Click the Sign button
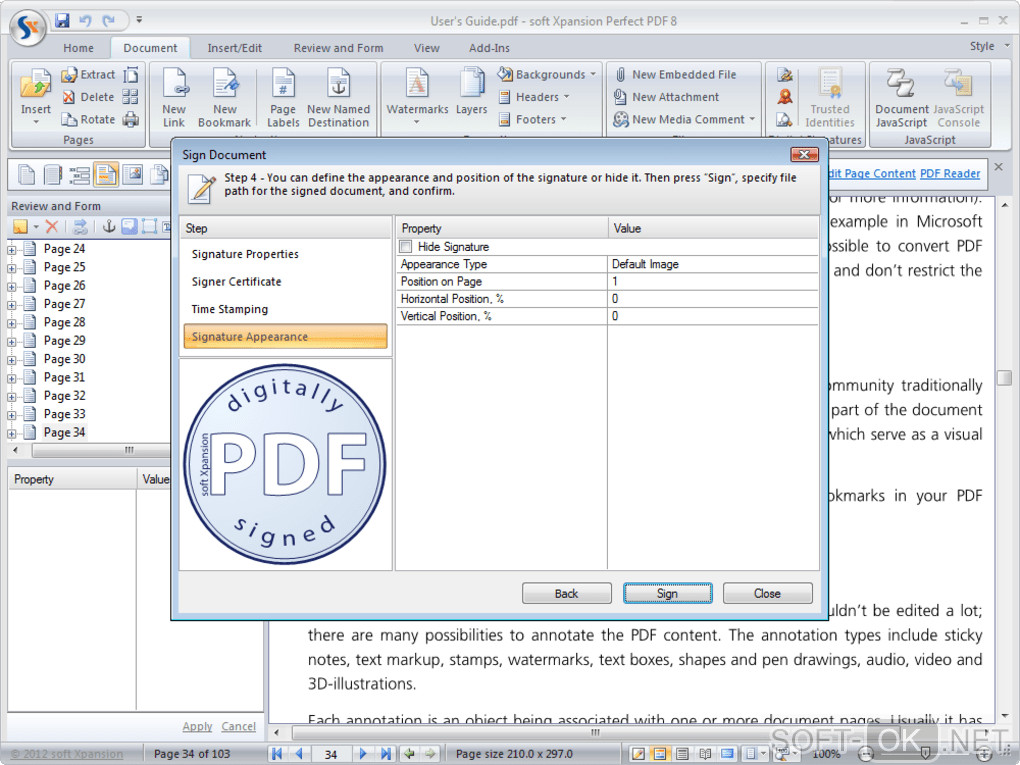The height and width of the screenshot is (765, 1020). pyautogui.click(x=667, y=593)
